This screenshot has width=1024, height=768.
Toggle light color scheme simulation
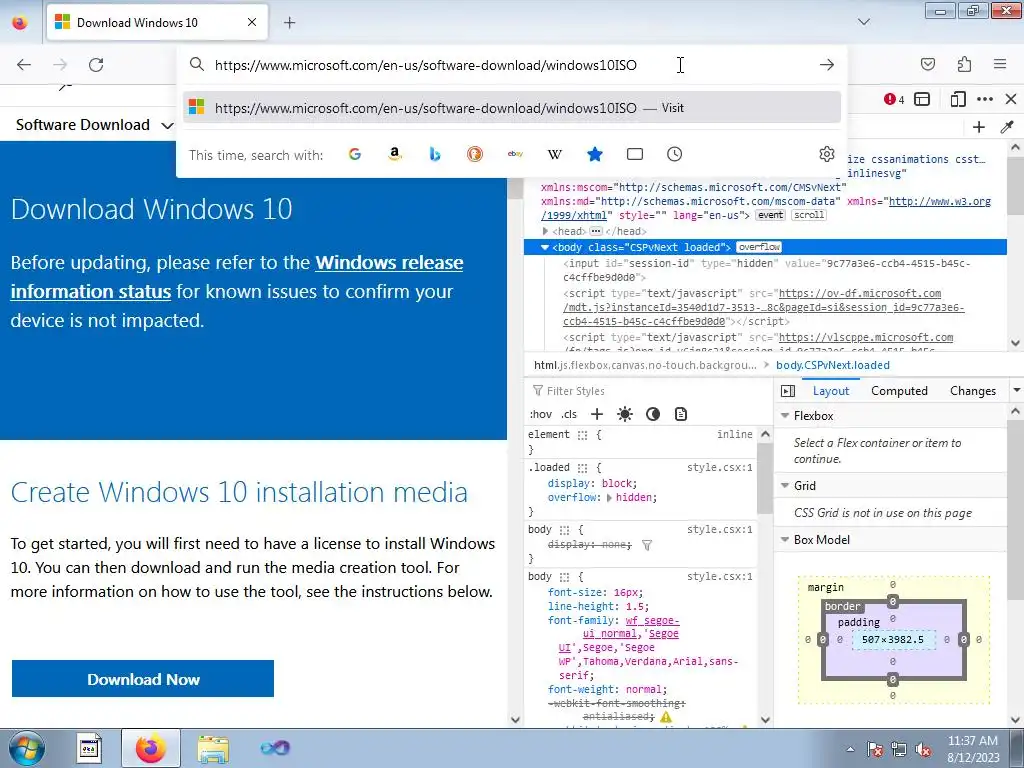click(625, 414)
